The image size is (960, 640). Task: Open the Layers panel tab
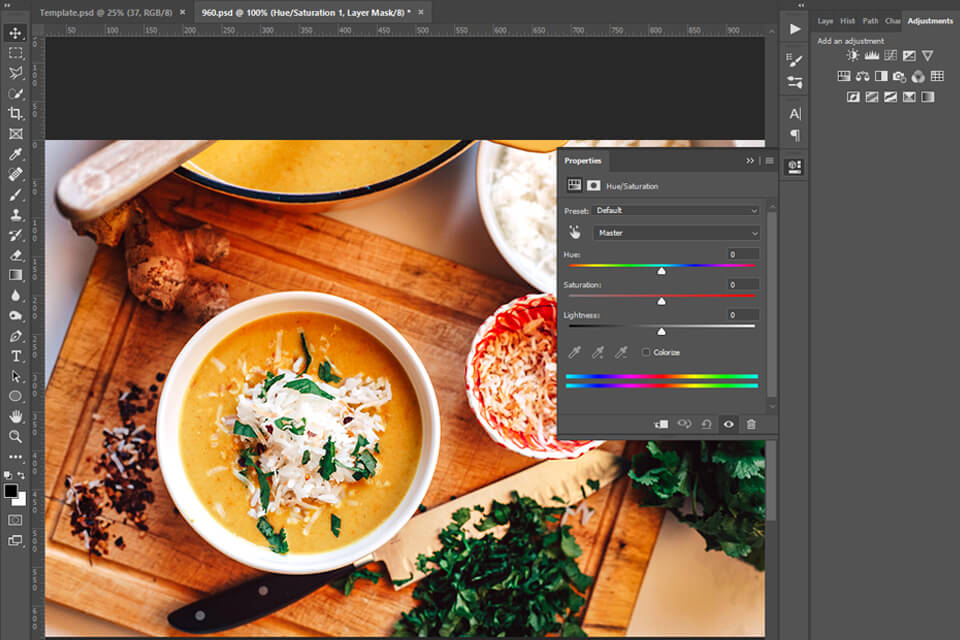point(825,21)
